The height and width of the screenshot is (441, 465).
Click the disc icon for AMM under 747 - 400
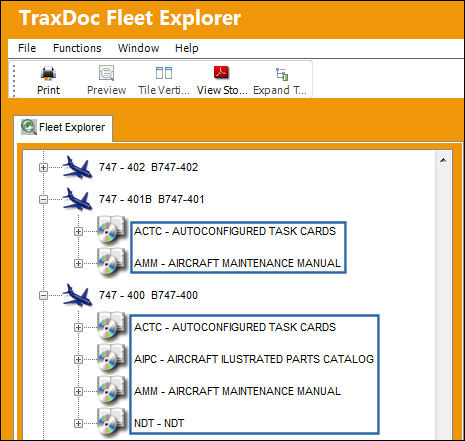(x=111, y=390)
